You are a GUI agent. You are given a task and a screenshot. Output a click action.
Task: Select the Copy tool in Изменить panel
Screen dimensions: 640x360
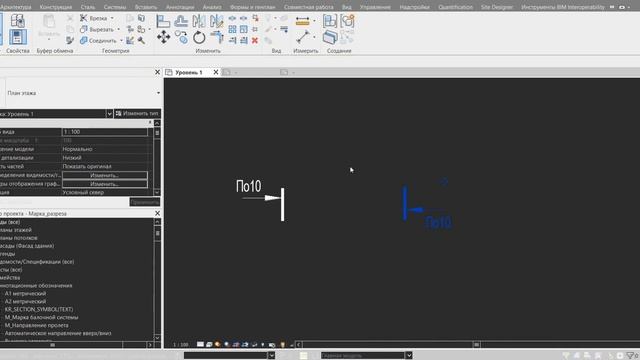pyautogui.click(x=181, y=37)
